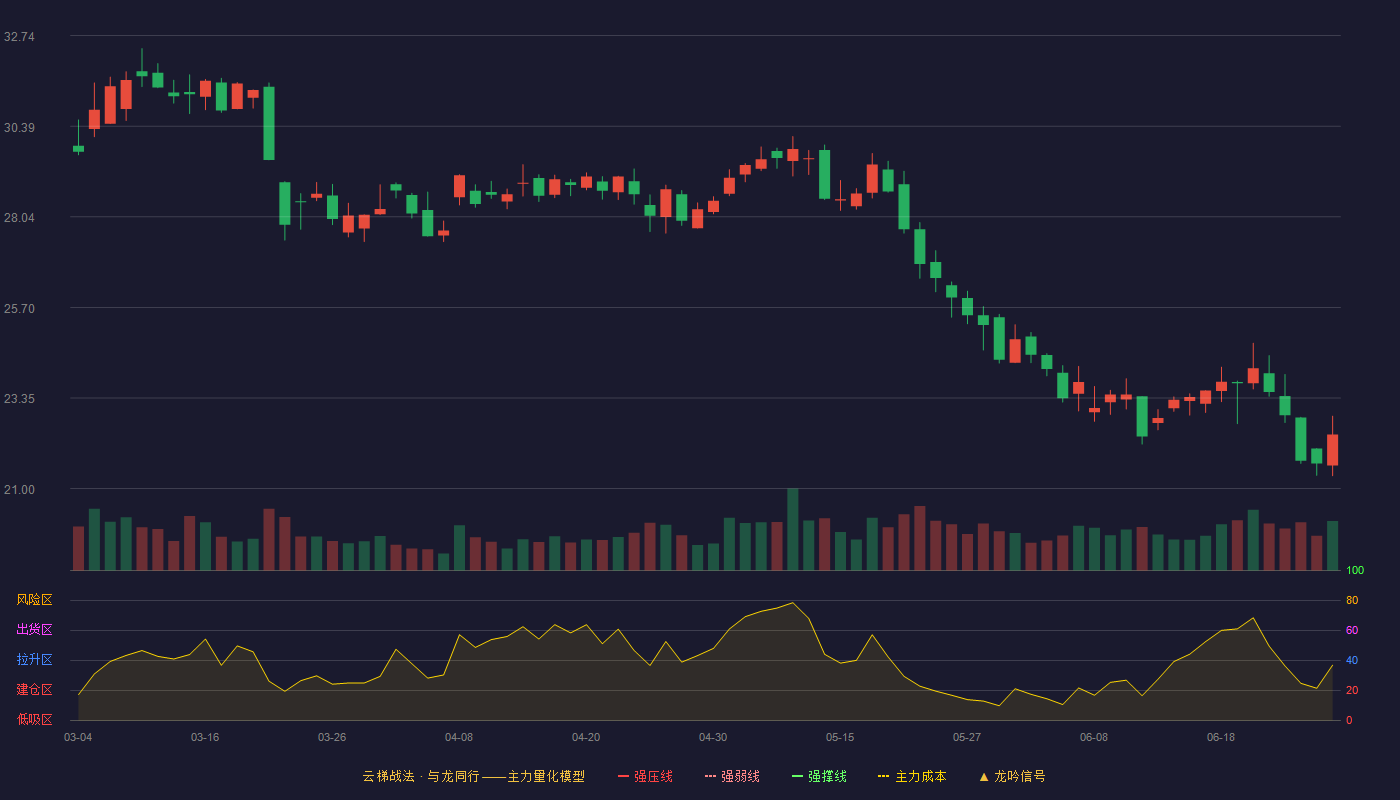Click the 03-16 date label
The image size is (1400, 800).
click(x=205, y=737)
